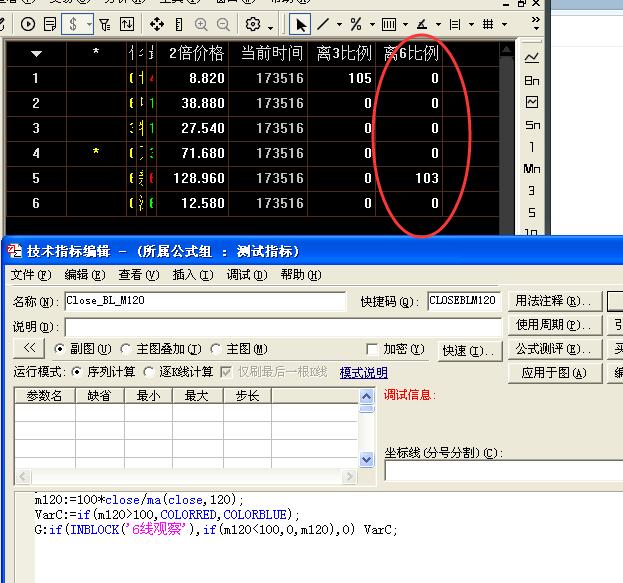Image resolution: width=623 pixels, height=583 pixels.
Task: Click parameter table scroll down arrow
Action: pos(366,460)
